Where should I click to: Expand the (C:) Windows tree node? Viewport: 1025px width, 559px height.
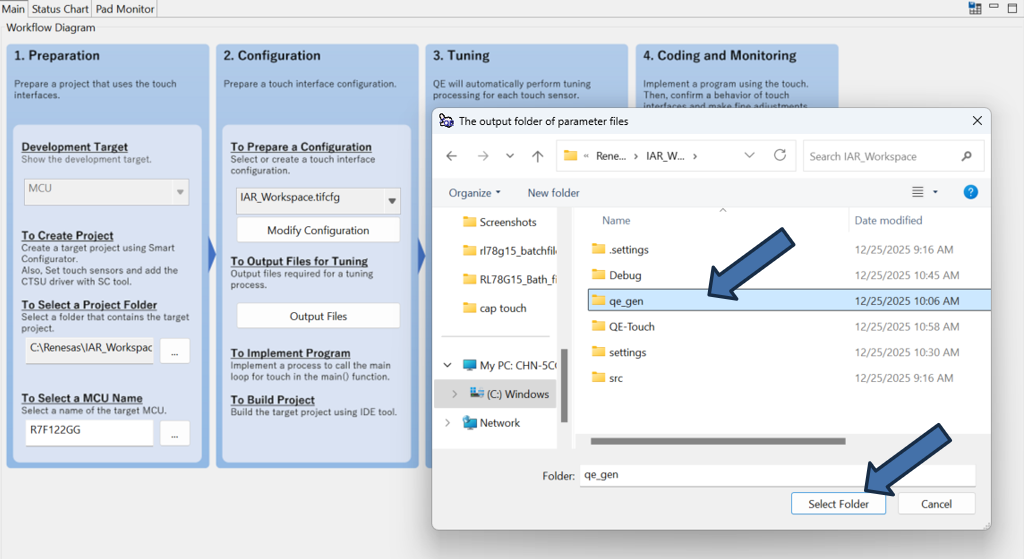coord(454,394)
